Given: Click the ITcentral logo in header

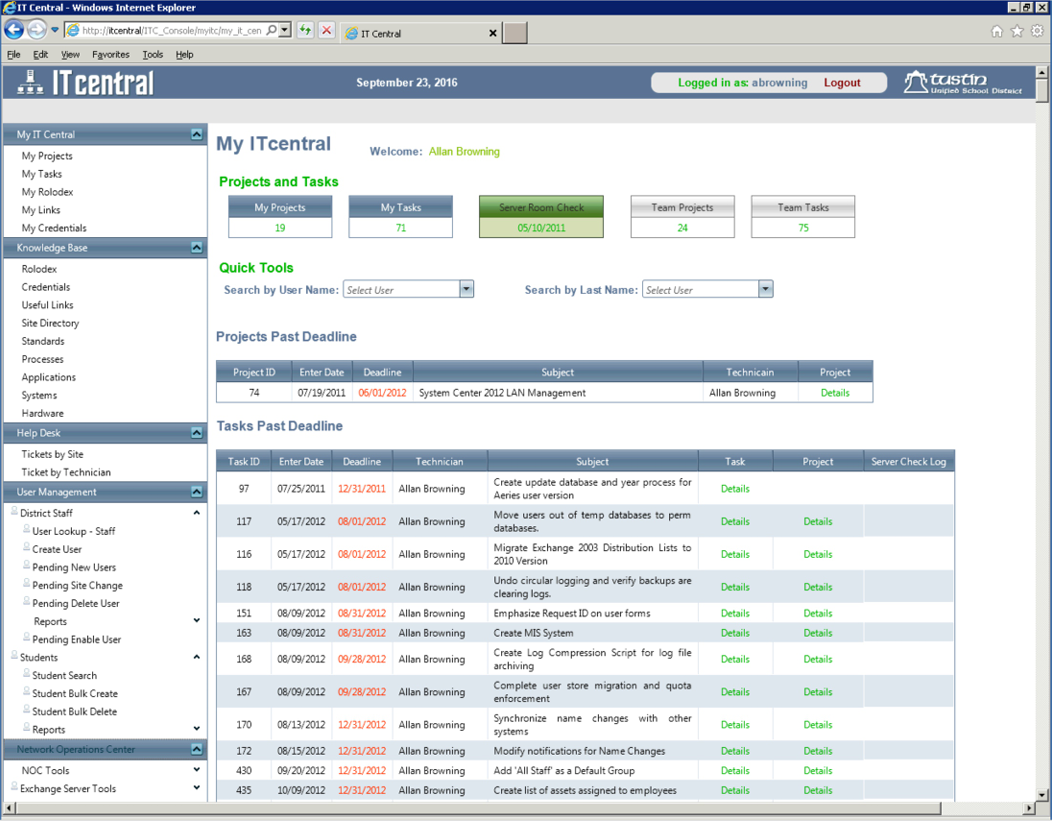Looking at the screenshot, I should 85,83.
